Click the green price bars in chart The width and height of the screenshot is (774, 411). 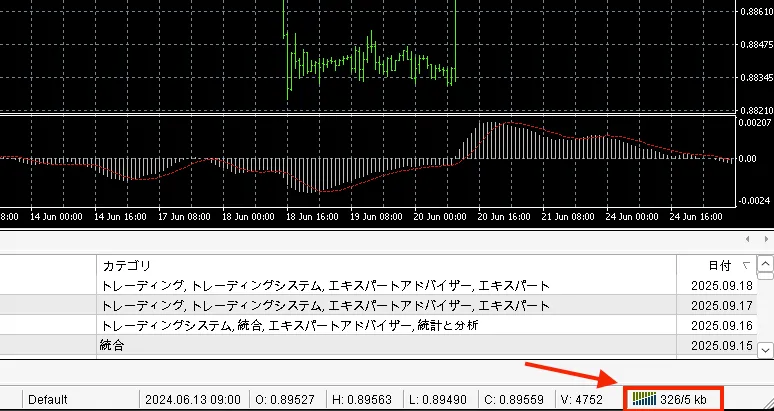[x=370, y=60]
